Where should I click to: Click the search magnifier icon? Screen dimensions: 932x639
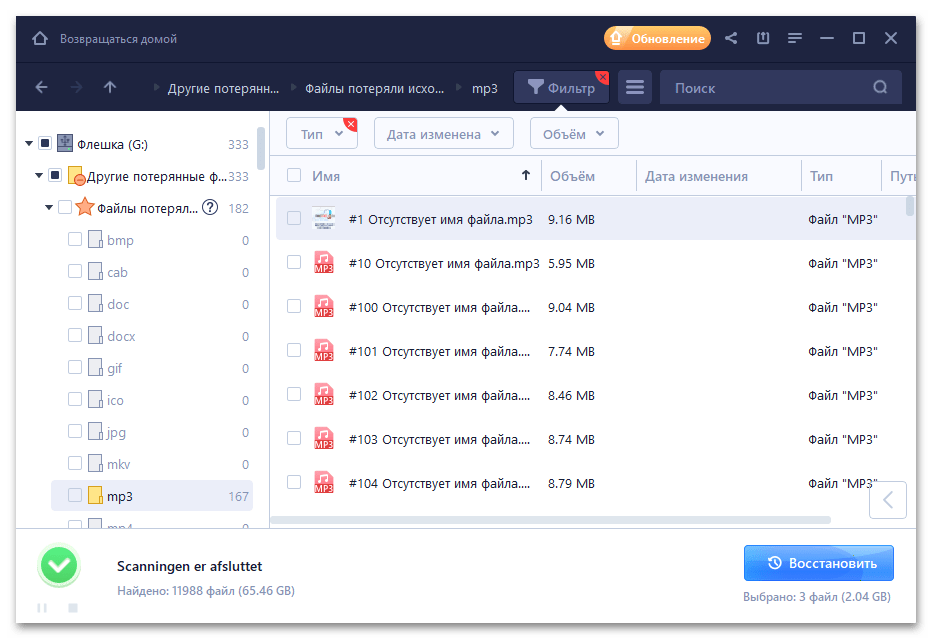click(880, 88)
